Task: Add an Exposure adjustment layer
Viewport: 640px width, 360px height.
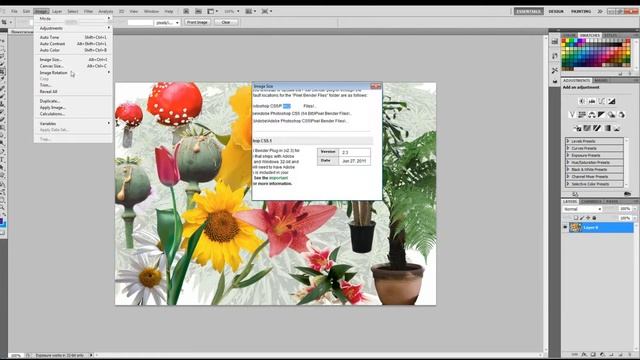Action: pos(611,101)
